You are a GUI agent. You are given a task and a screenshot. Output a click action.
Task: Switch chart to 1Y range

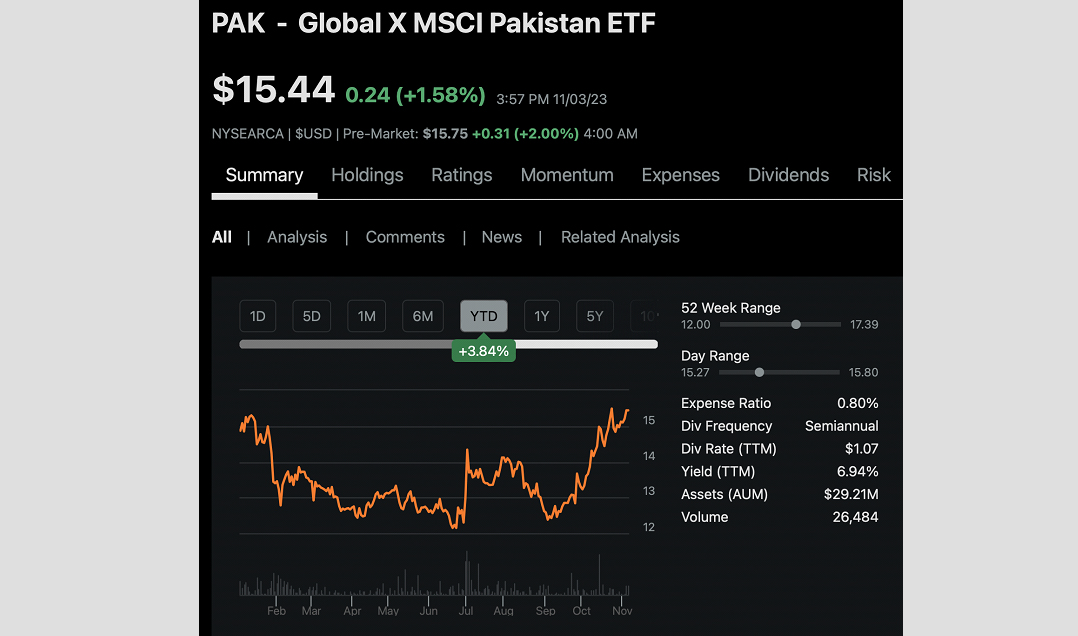click(541, 316)
